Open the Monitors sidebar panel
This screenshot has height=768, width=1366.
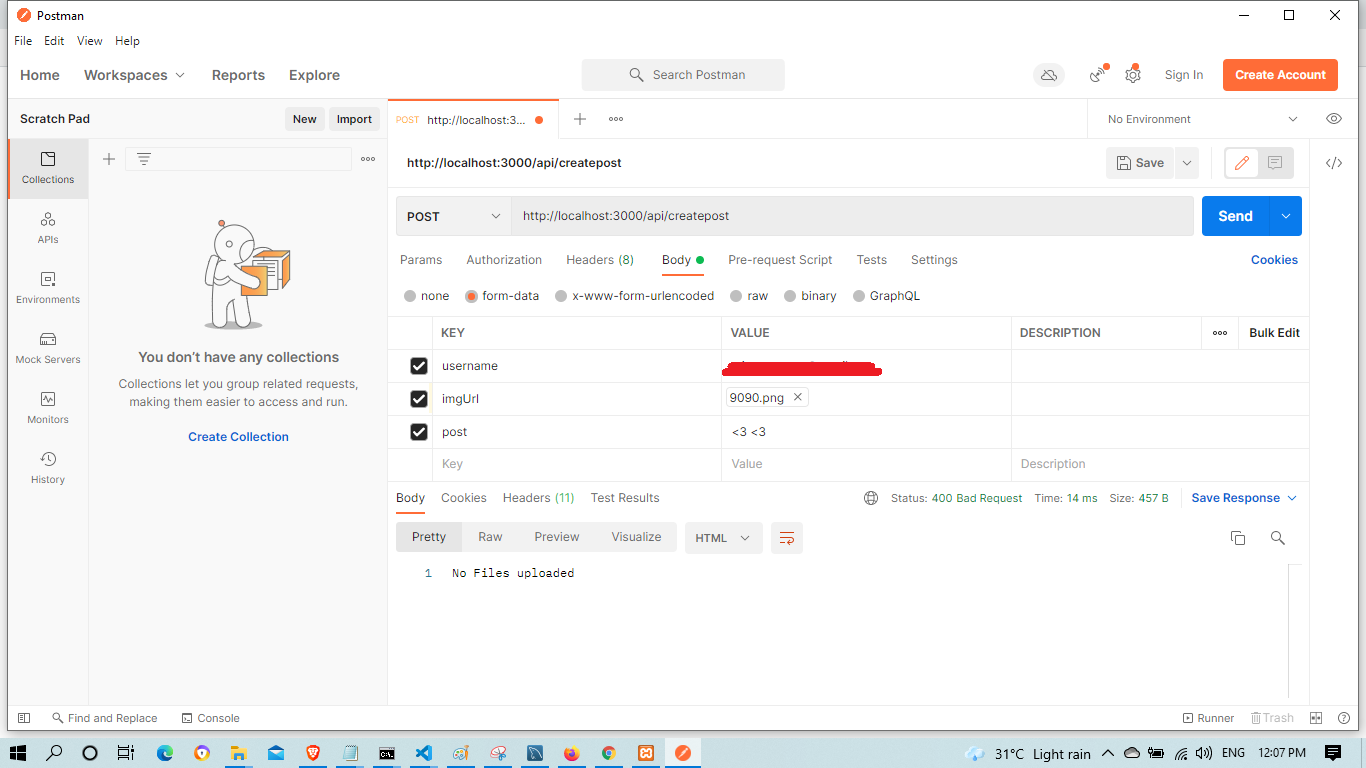tap(48, 408)
